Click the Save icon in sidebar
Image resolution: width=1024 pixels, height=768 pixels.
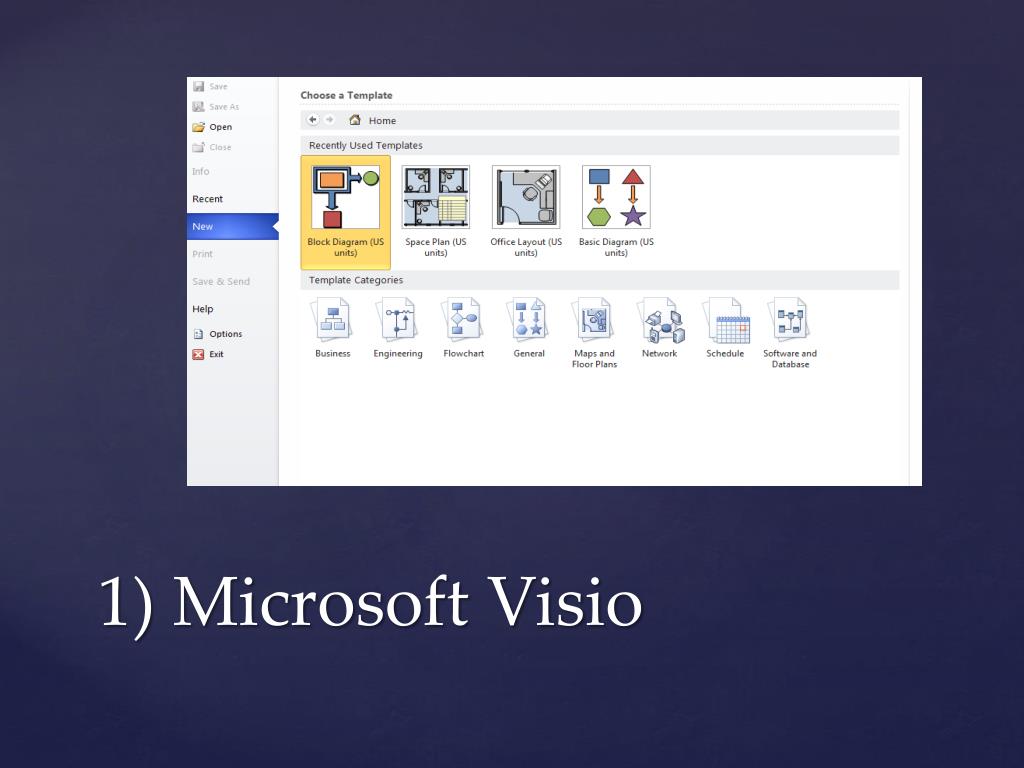coord(199,86)
